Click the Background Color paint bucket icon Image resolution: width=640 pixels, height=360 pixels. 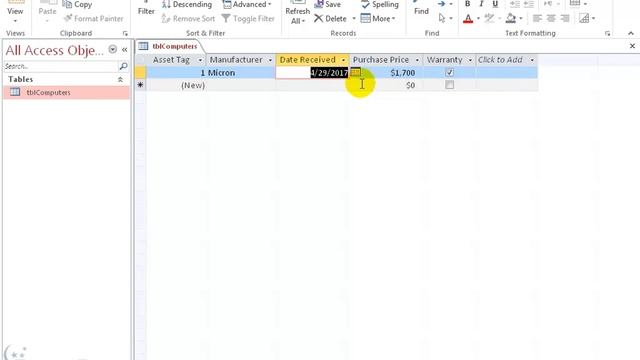[x=510, y=18]
